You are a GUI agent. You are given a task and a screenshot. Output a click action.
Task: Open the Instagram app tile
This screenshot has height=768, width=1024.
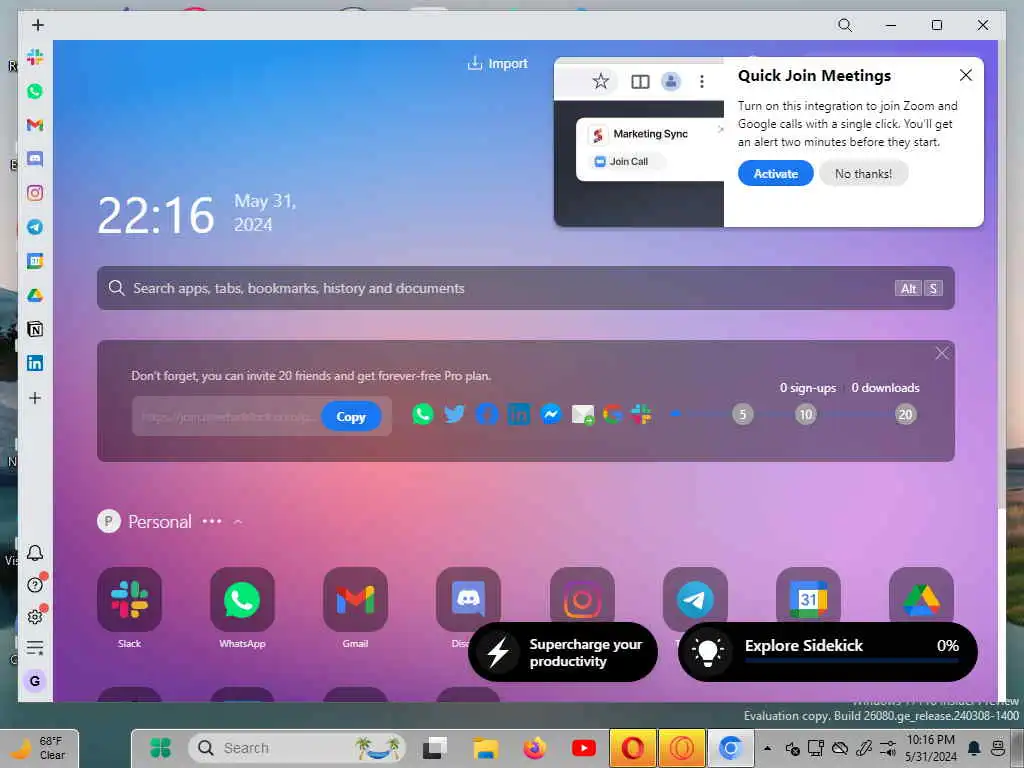583,594
